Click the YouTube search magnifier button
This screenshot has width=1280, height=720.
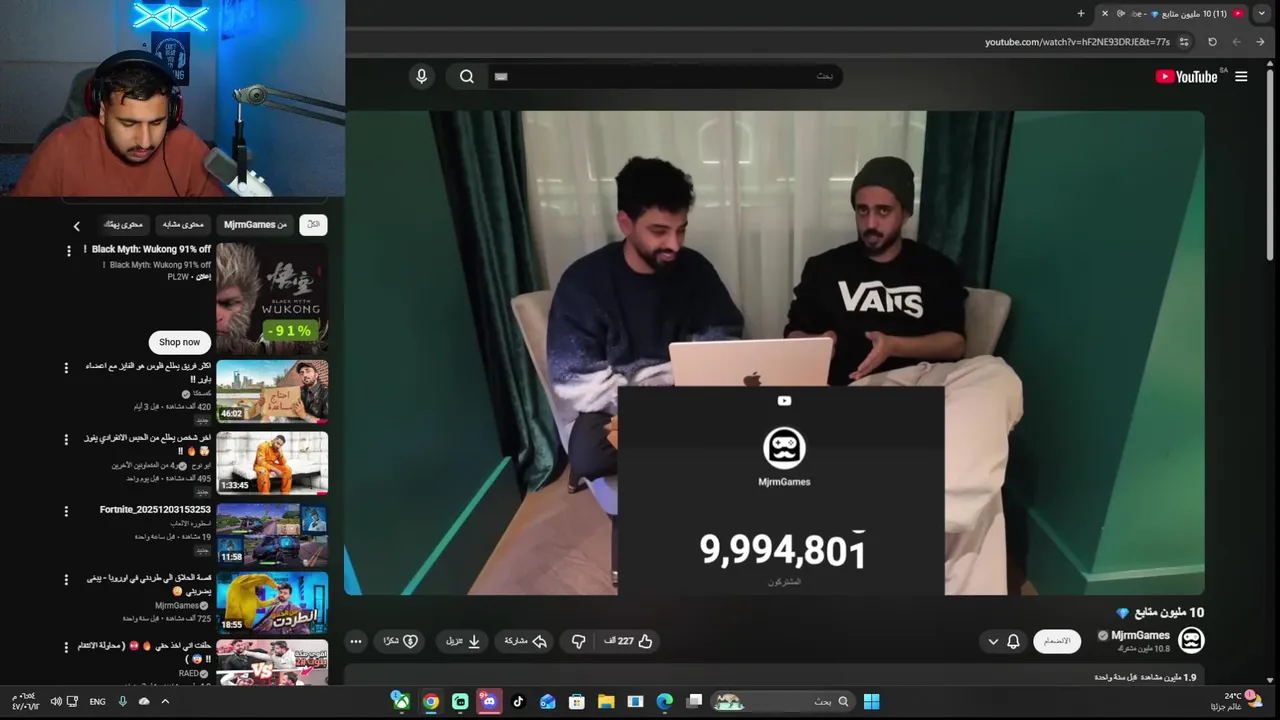(467, 76)
